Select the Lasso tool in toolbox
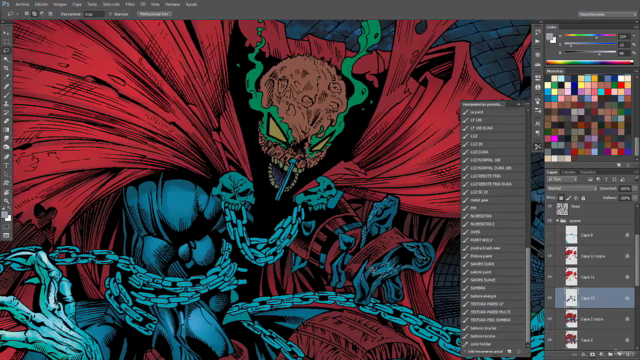 tap(6, 51)
